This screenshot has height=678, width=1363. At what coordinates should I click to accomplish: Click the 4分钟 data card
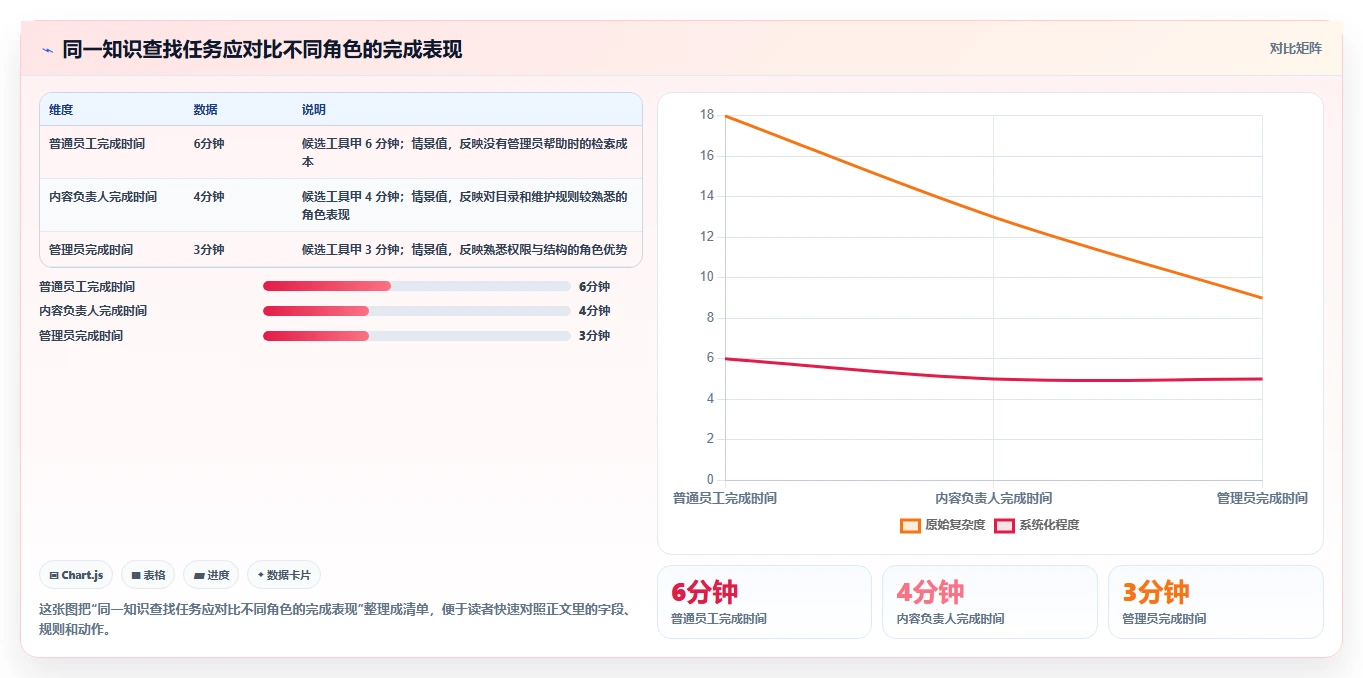[990, 602]
